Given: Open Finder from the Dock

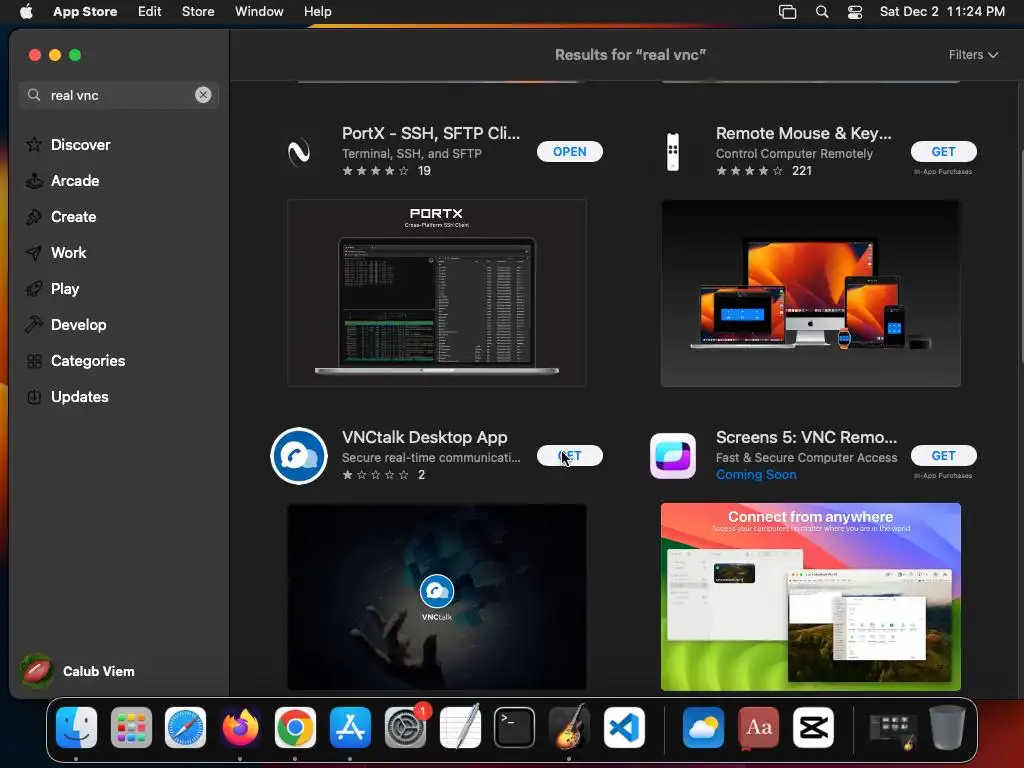Looking at the screenshot, I should pos(76,727).
